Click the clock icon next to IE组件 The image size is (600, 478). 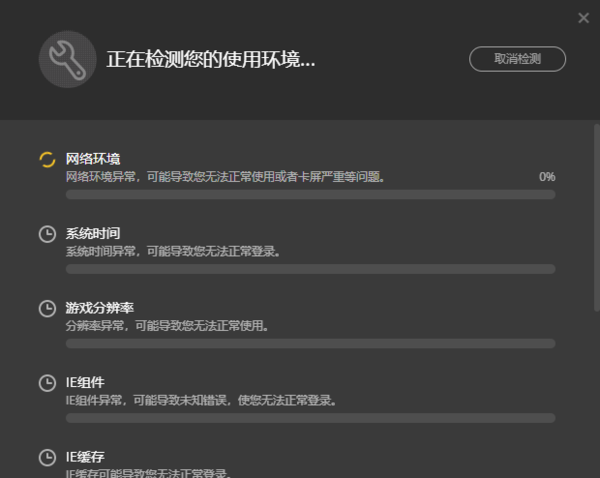tap(46, 383)
